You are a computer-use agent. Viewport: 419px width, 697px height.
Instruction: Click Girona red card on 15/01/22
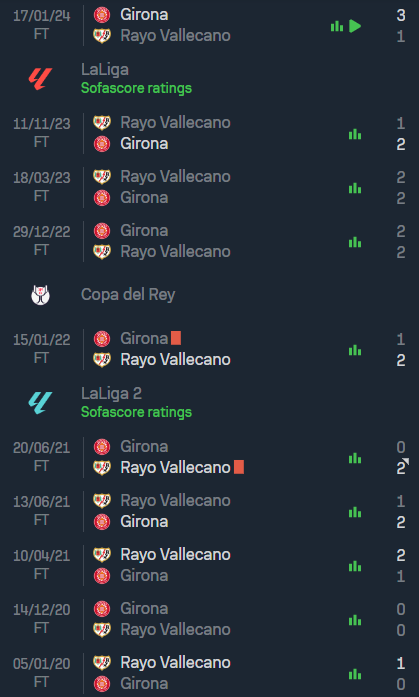(176, 338)
